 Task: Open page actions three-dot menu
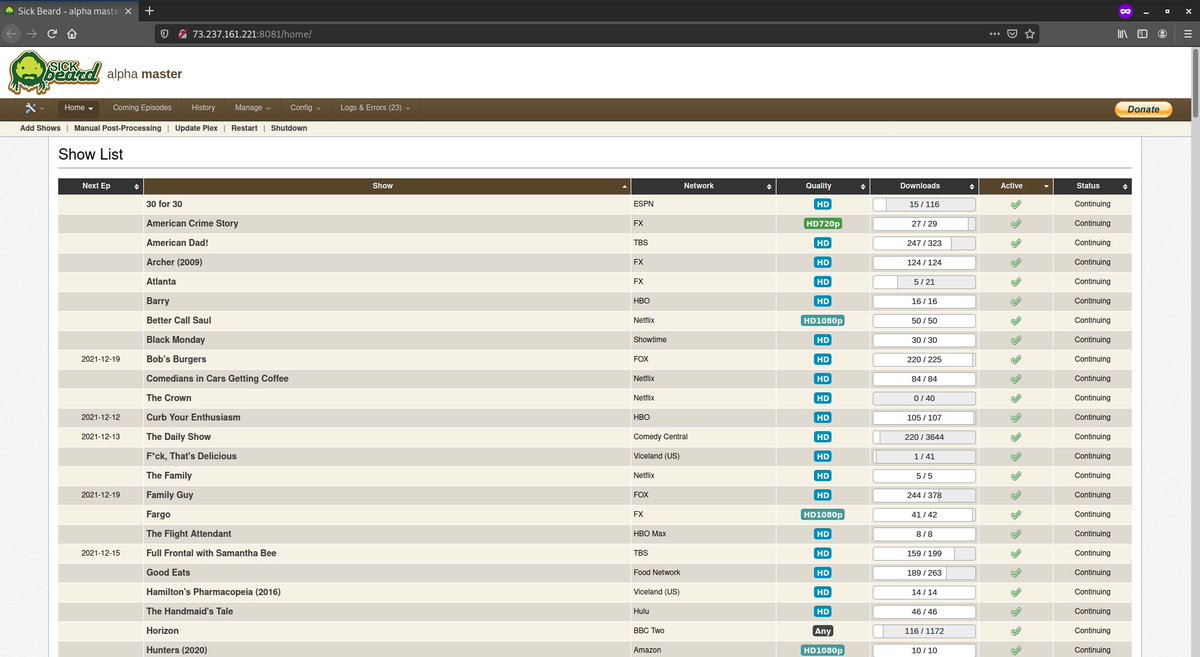click(x=994, y=33)
